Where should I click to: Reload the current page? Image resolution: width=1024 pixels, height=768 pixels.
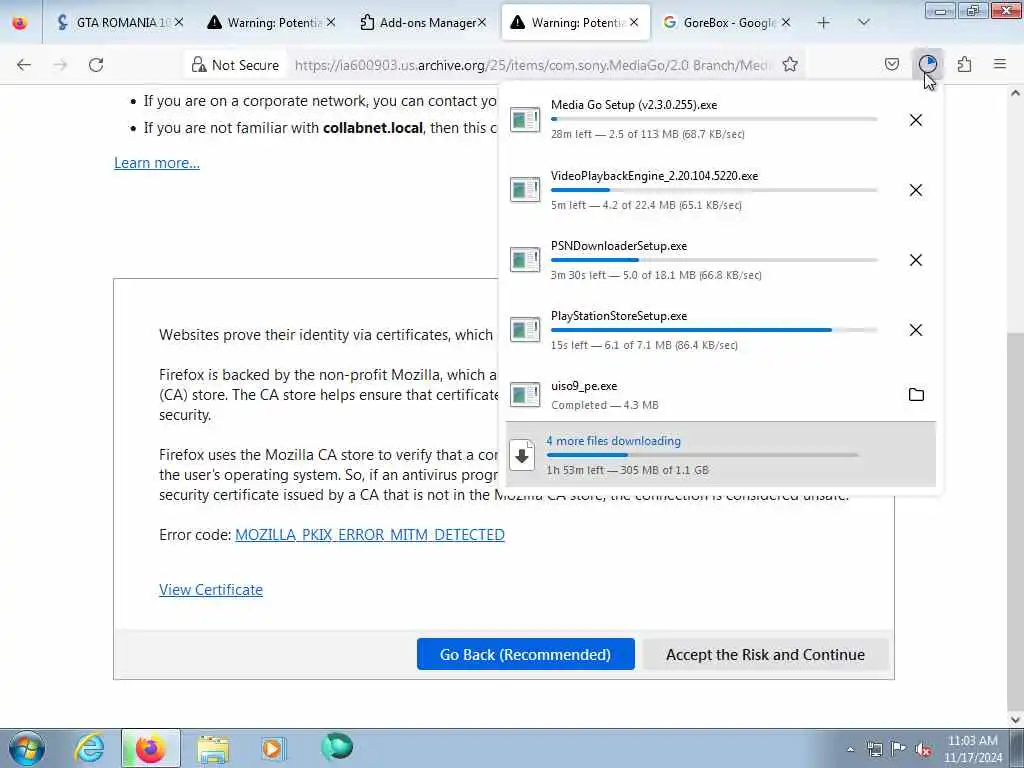coord(96,65)
